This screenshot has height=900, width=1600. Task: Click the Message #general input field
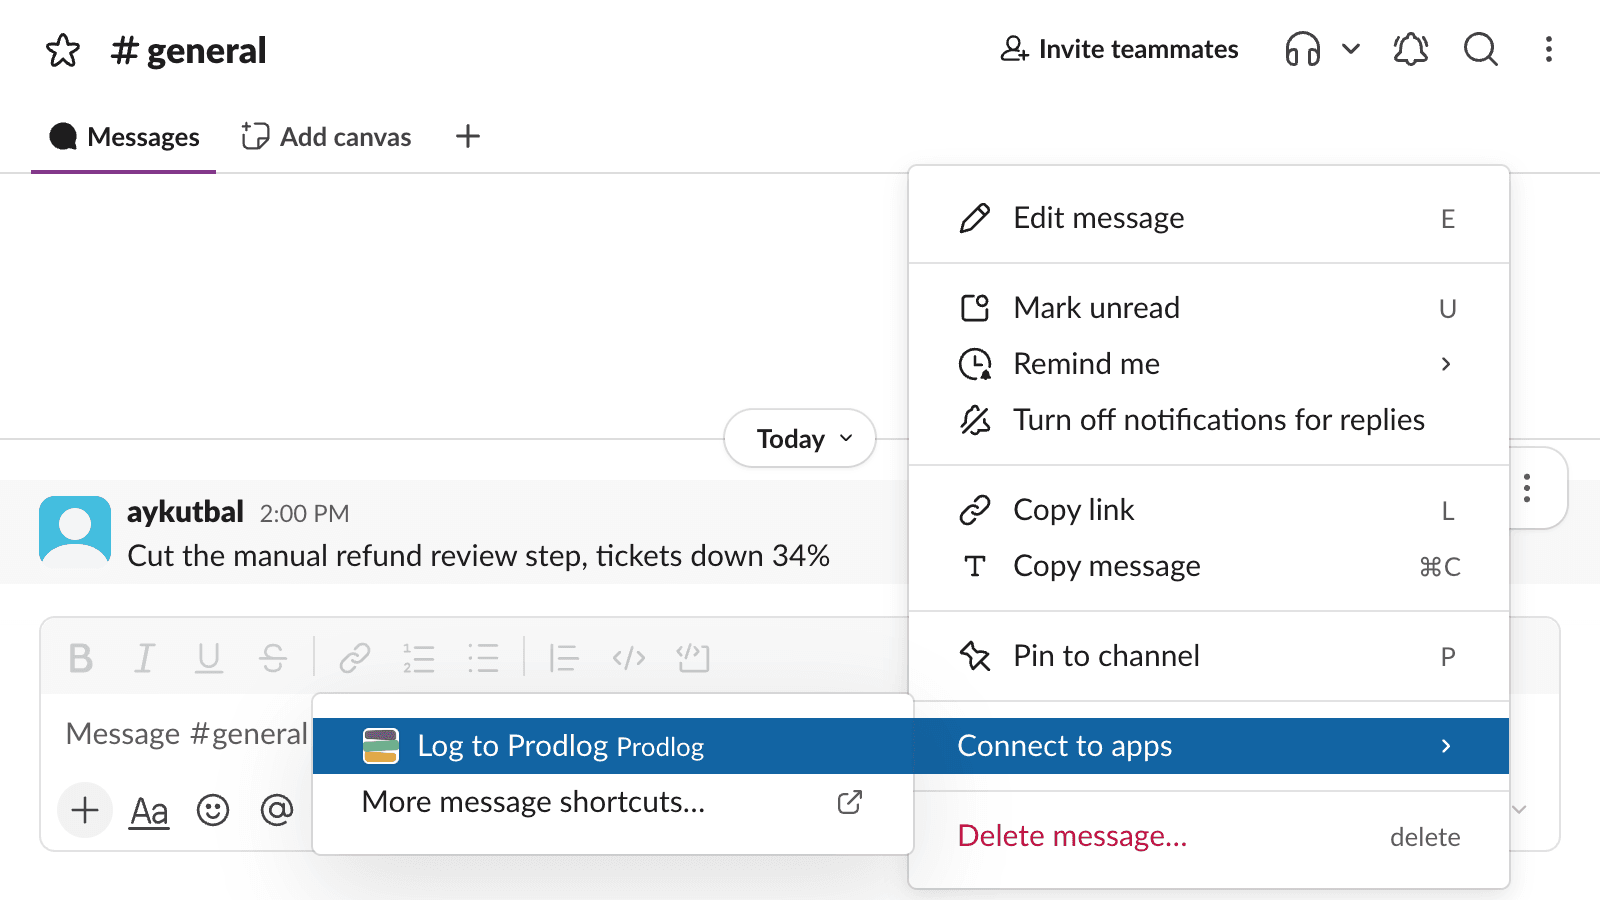coord(187,734)
